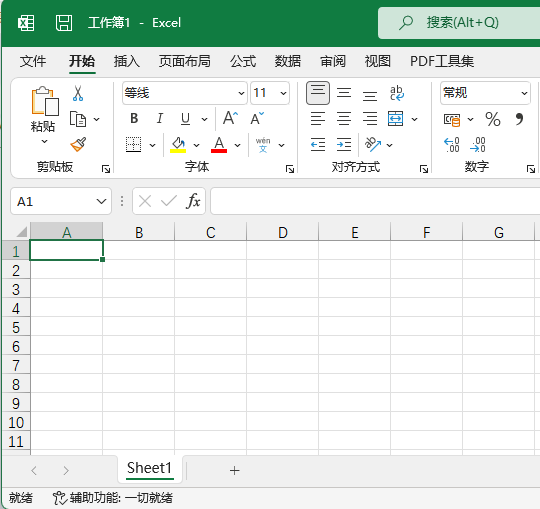Apply Comma style number format
The width and height of the screenshot is (540, 509).
coord(519,119)
